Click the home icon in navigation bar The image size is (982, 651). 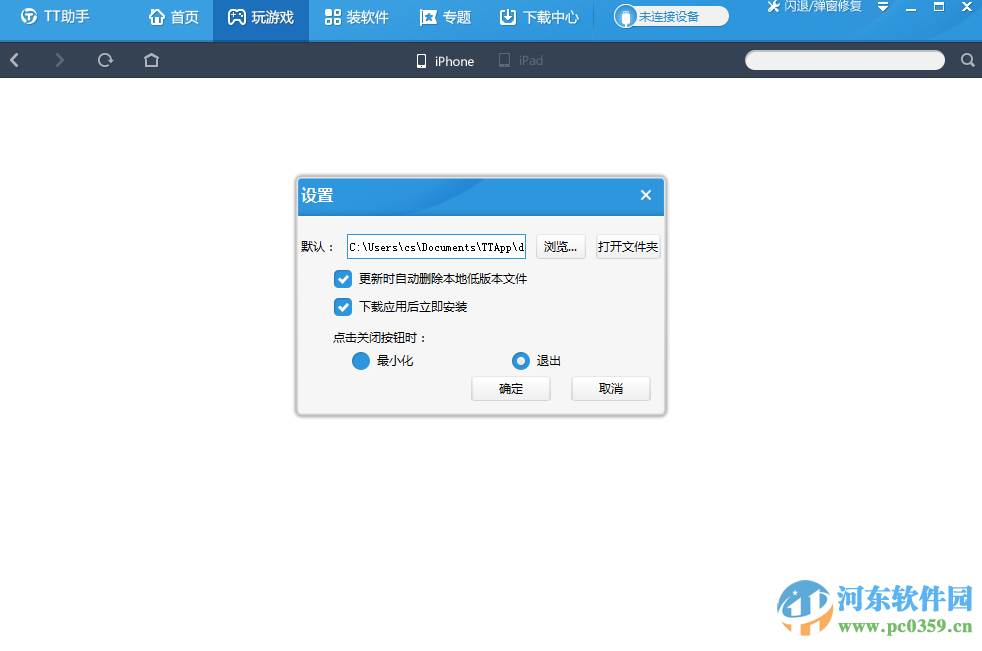click(x=150, y=60)
